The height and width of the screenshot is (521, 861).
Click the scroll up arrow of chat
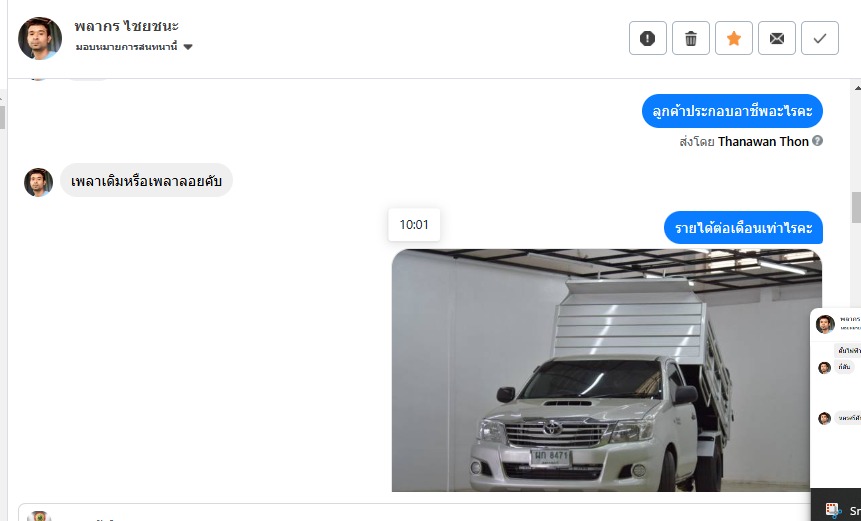pos(857,87)
